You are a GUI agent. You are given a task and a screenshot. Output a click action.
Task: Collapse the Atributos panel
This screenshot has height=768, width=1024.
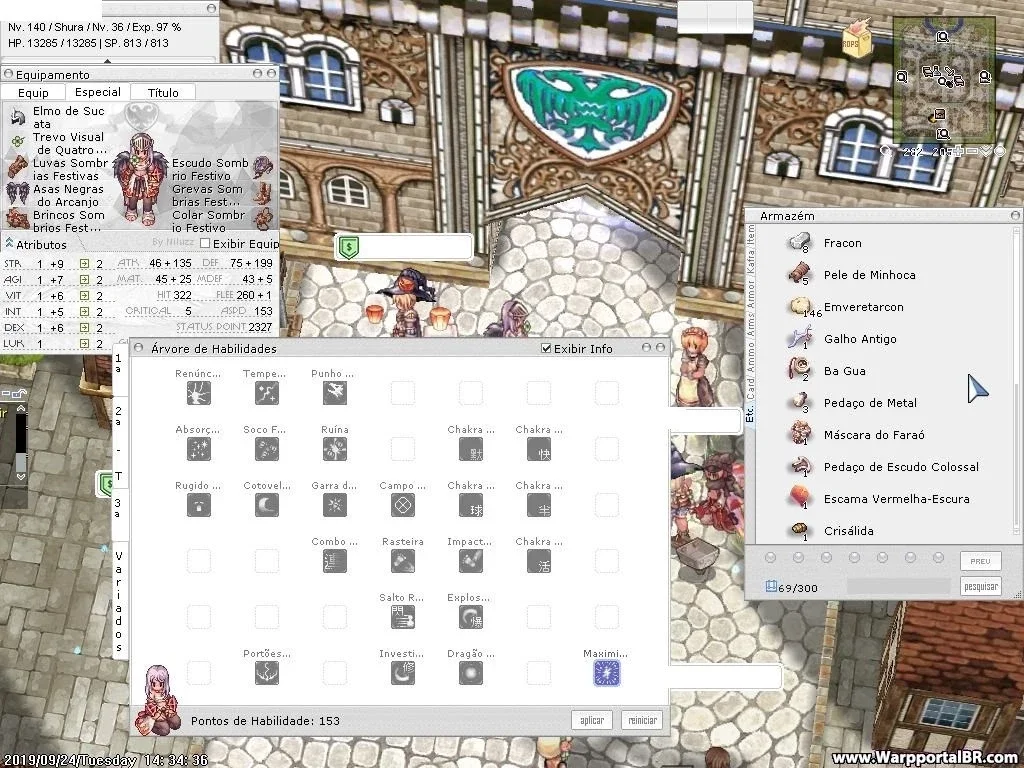[9, 244]
